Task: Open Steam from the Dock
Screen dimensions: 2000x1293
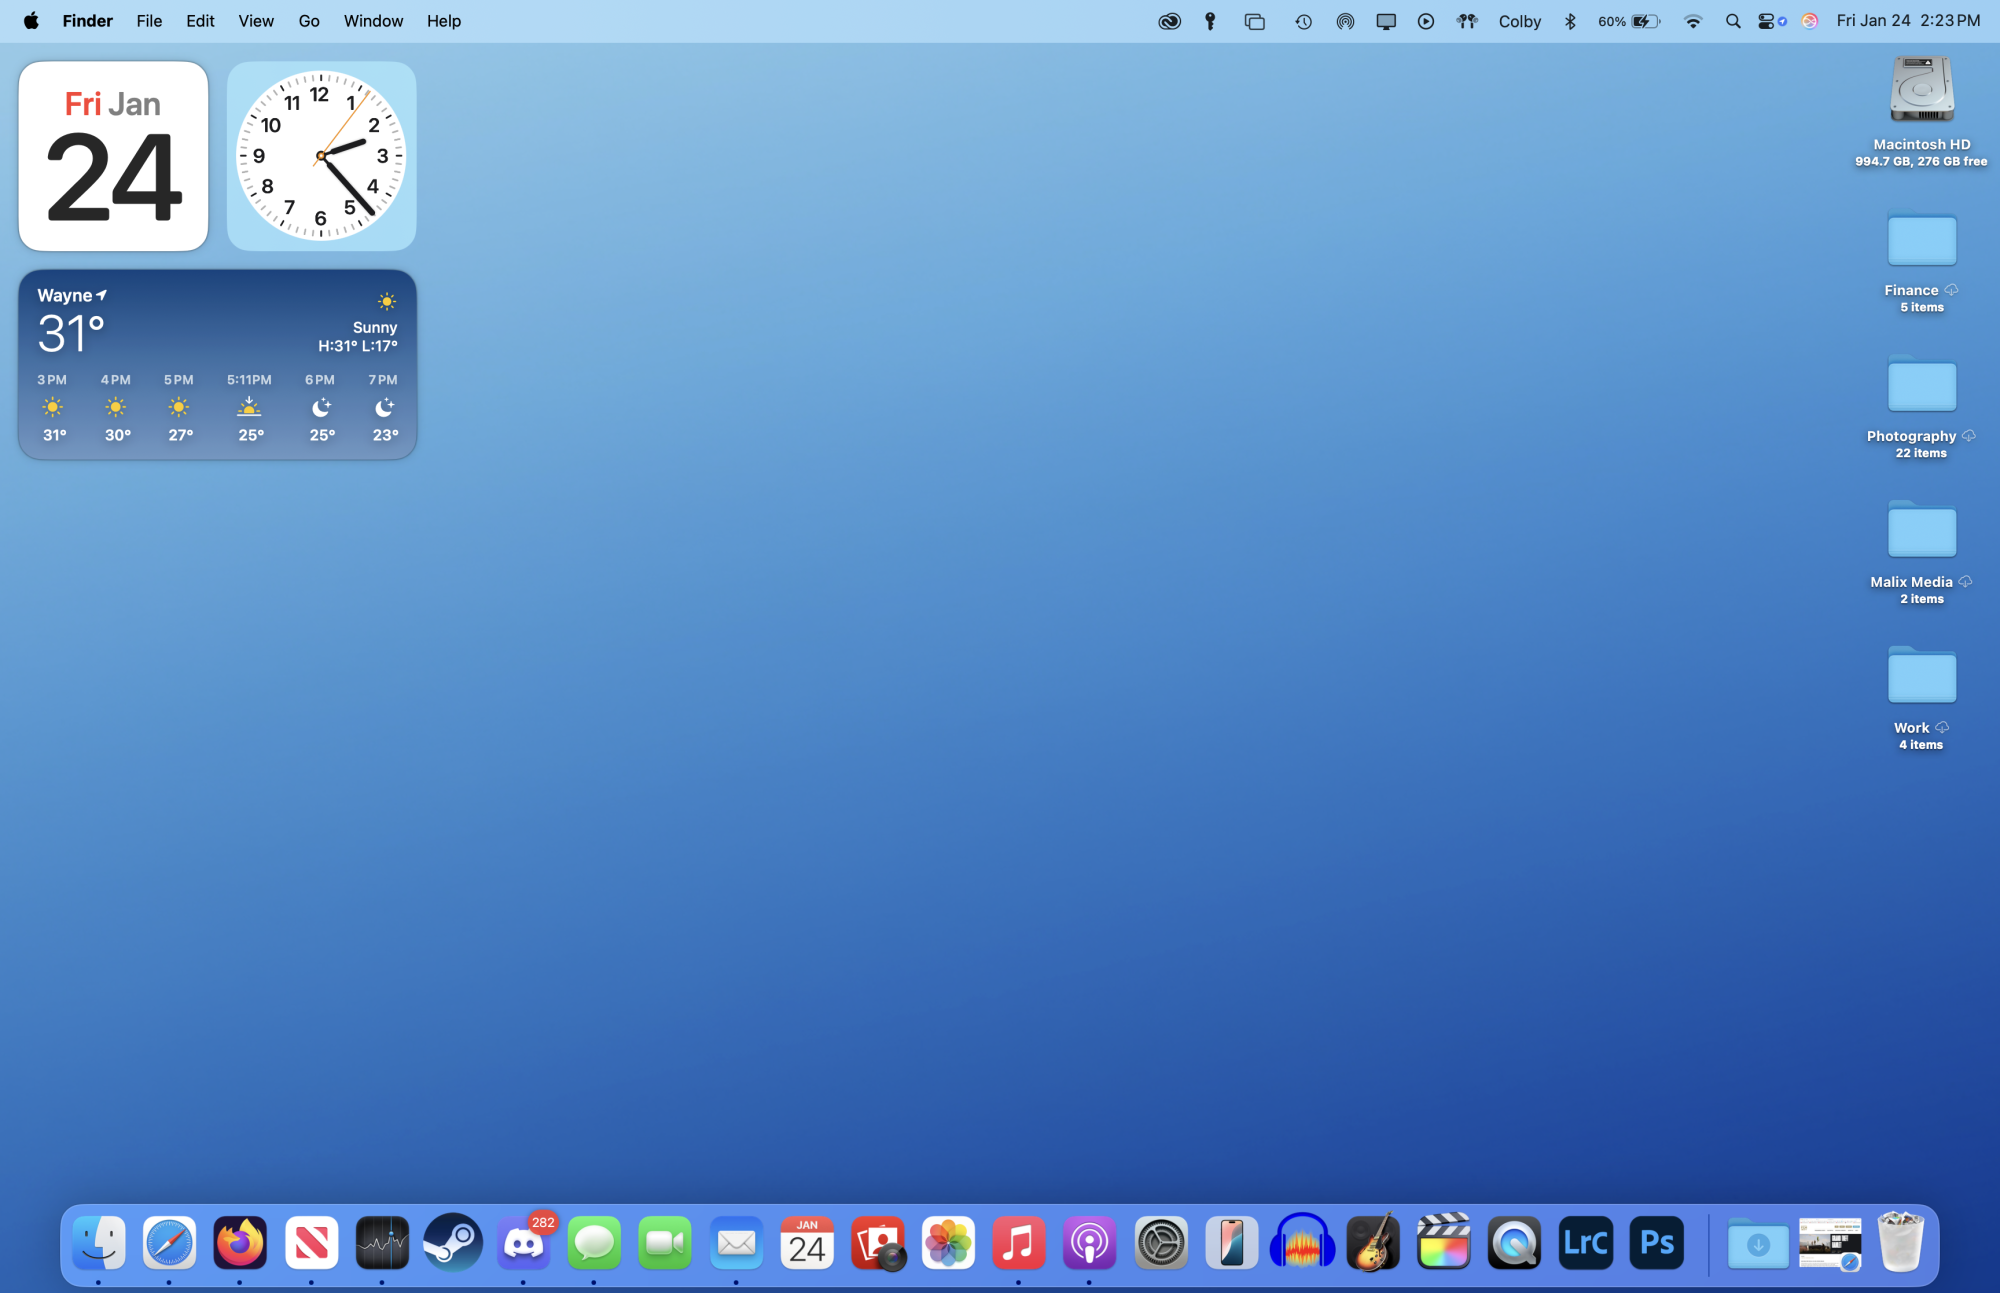Action: [x=453, y=1243]
